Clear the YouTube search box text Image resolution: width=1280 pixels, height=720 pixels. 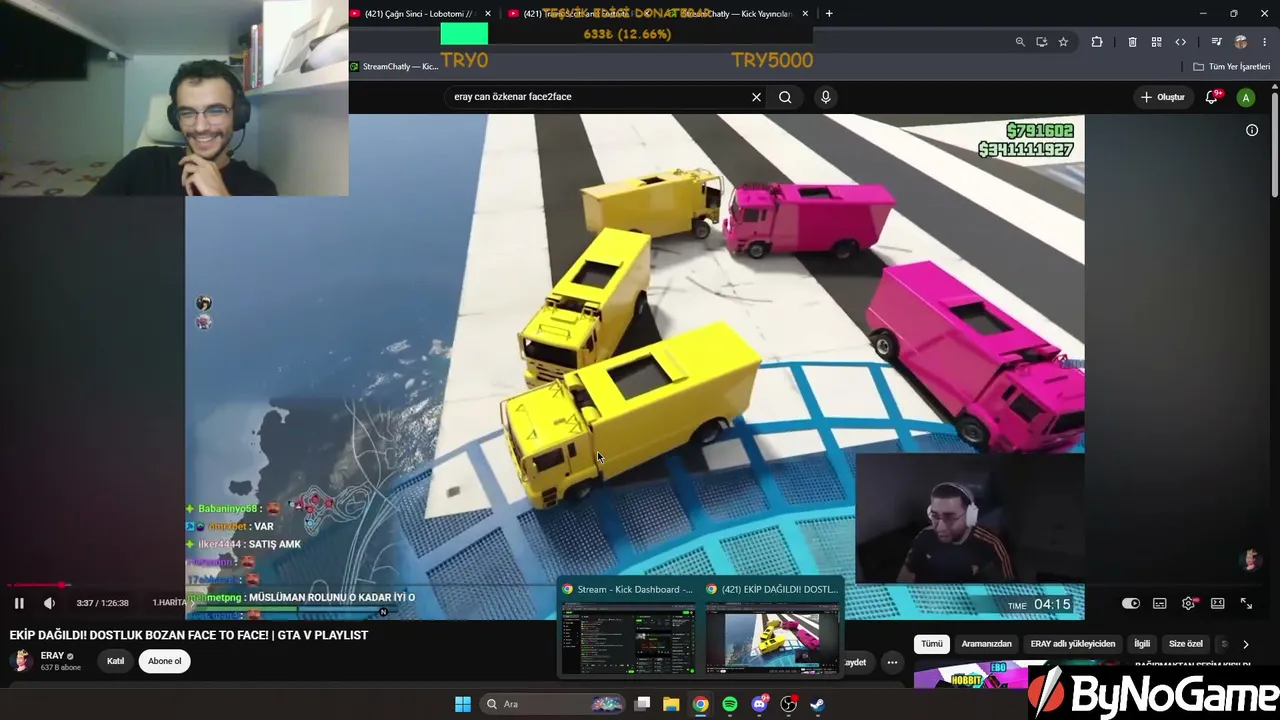(756, 97)
